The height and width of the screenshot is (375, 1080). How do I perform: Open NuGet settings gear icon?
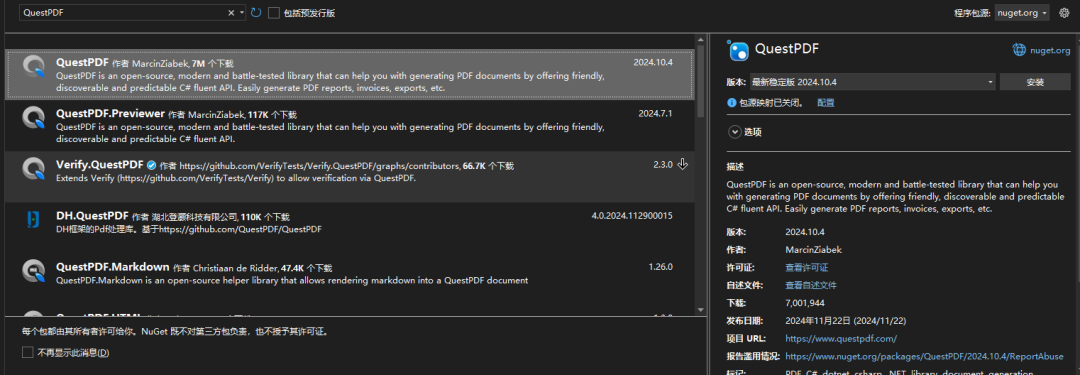(x=1064, y=12)
